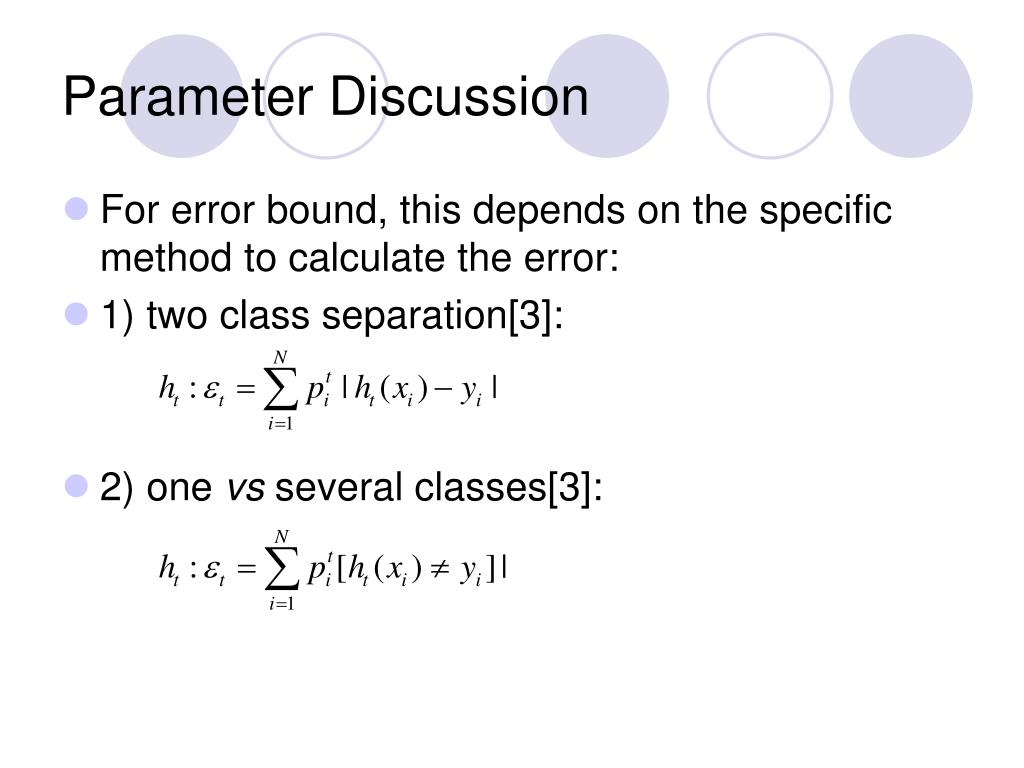Click the first outlined circle behind 'Discussion'
This screenshot has width=1024, height=768.
[x=326, y=96]
